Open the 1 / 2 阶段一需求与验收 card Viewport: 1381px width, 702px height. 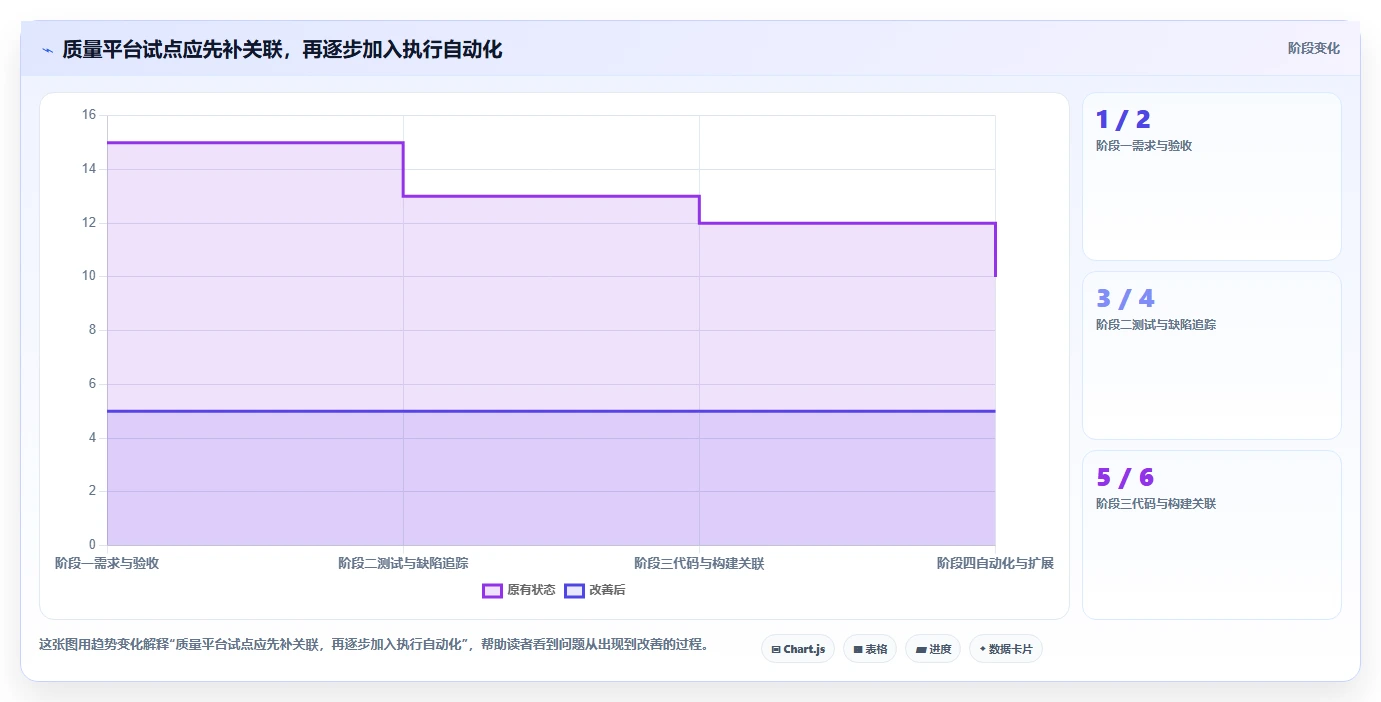pos(1211,177)
